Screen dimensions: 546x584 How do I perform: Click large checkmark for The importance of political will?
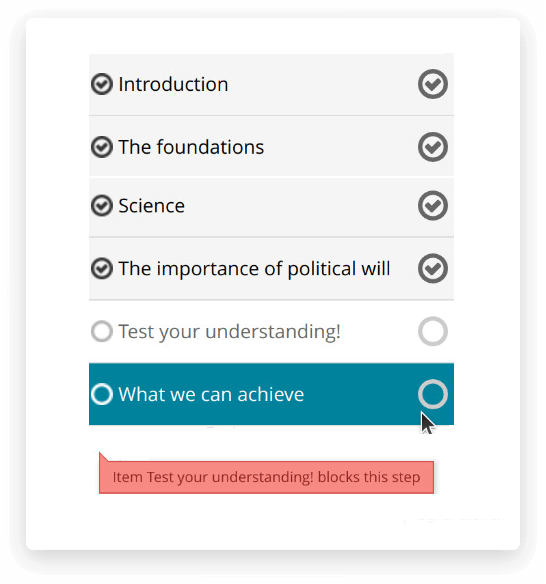coord(433,269)
